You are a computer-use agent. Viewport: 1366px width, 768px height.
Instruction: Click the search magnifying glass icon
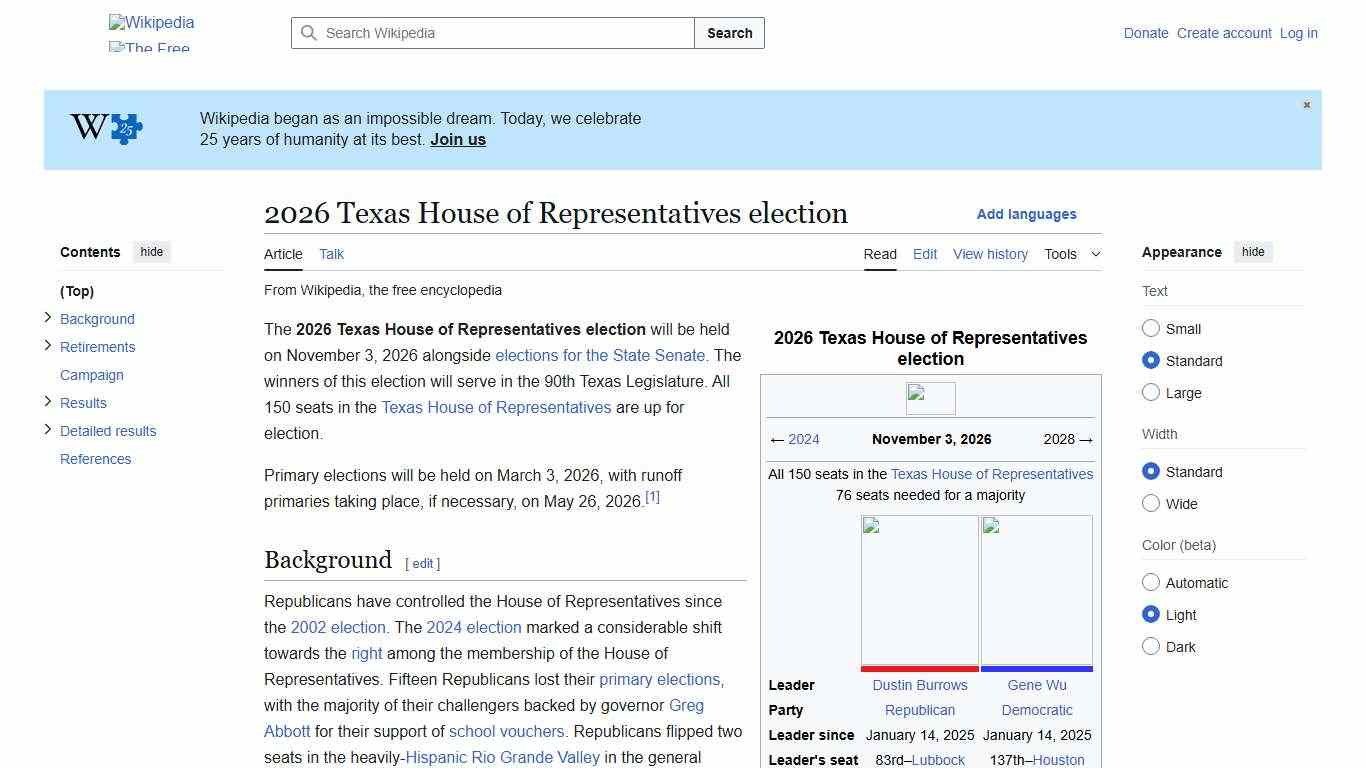point(310,33)
